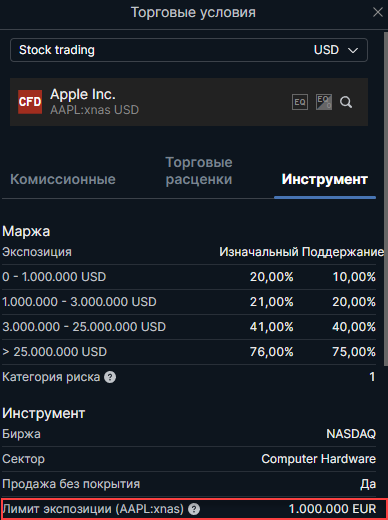The width and height of the screenshot is (388, 520).
Task: Click the chevron arrow beside USD
Action: click(x=353, y=50)
